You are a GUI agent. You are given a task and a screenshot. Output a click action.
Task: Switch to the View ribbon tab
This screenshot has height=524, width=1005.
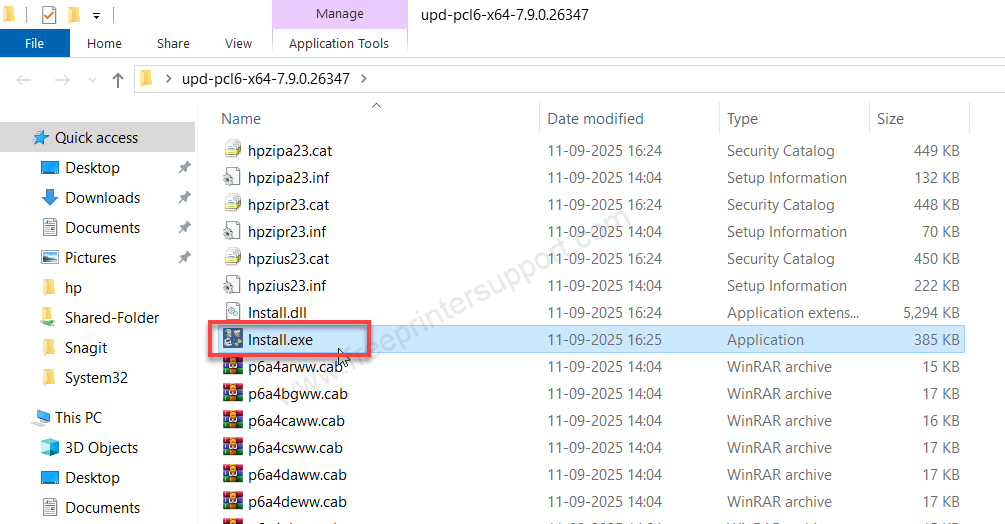(x=238, y=43)
